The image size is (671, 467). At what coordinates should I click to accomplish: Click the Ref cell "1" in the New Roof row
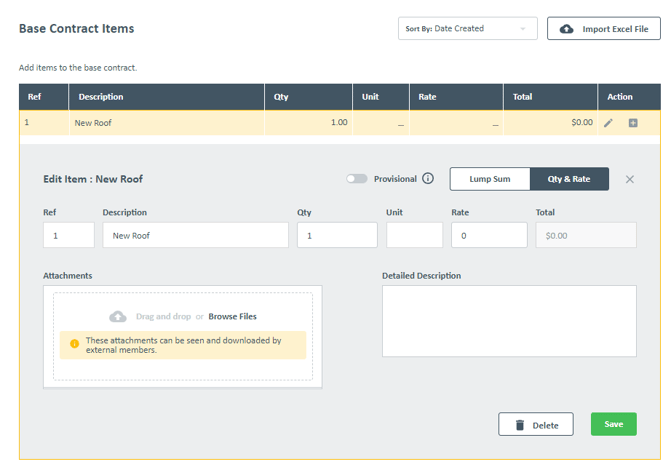(x=44, y=123)
